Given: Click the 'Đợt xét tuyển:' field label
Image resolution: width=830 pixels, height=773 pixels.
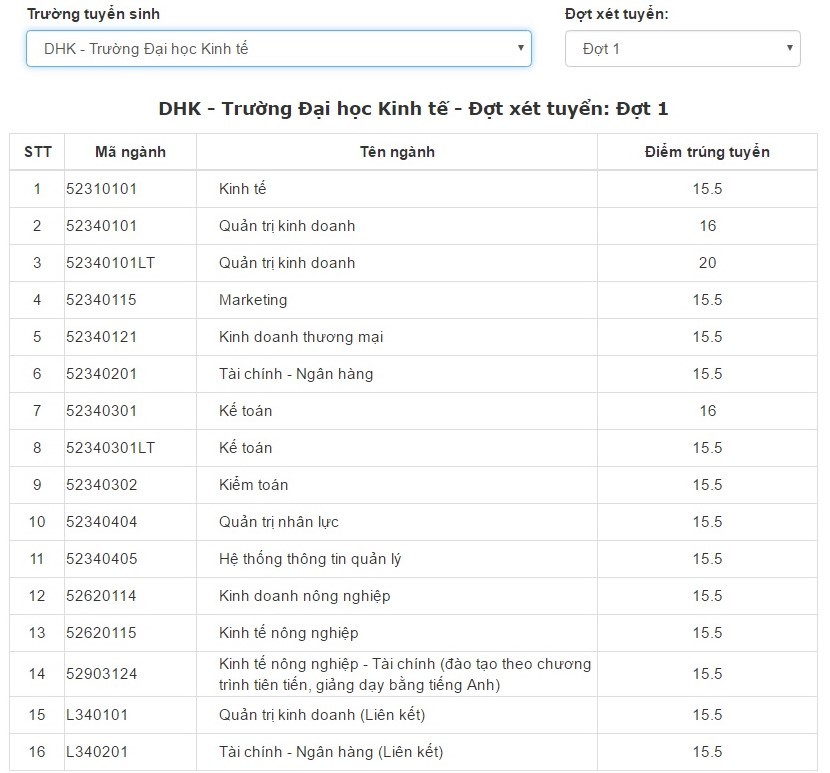Looking at the screenshot, I should 616,14.
